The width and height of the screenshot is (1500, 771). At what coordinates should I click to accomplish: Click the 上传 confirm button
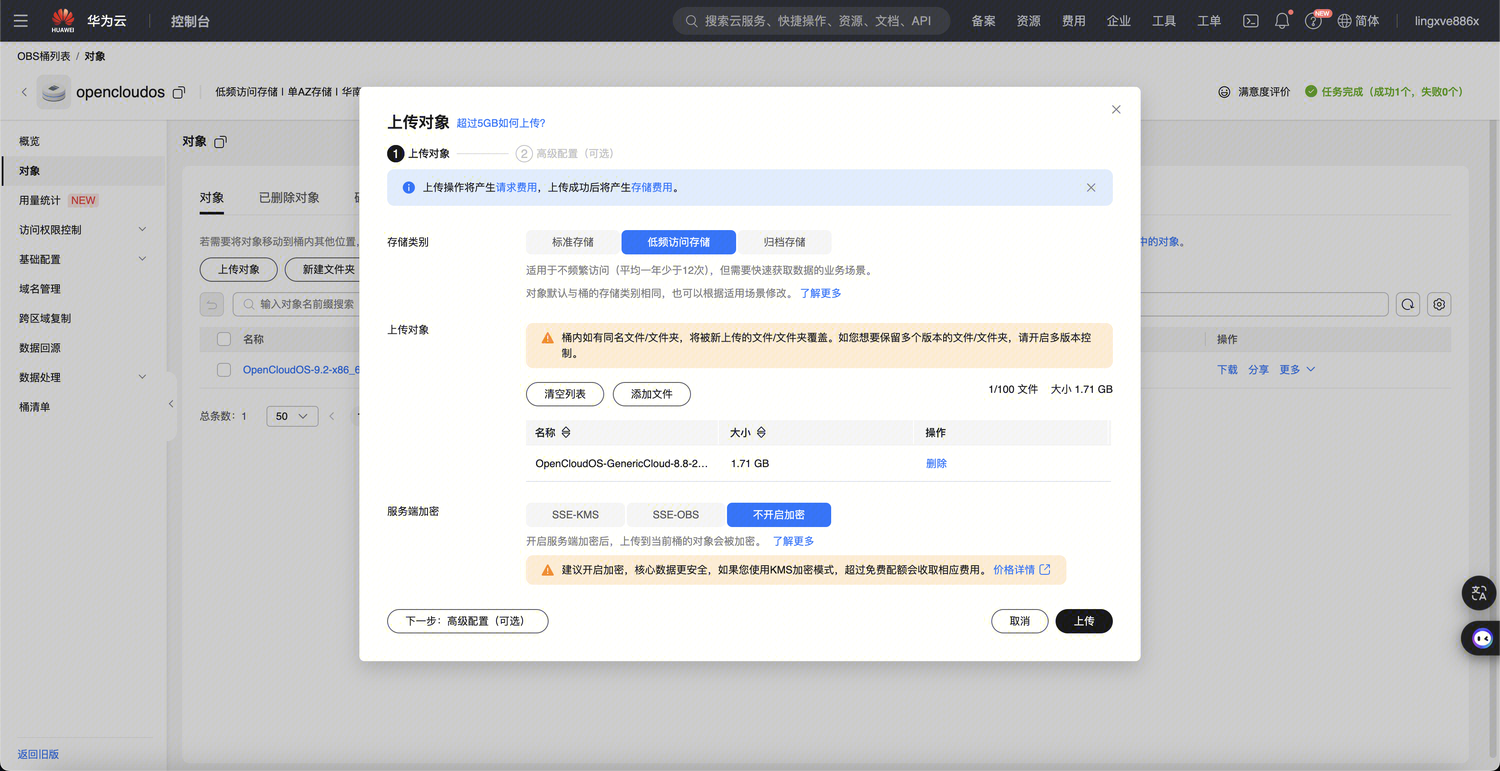coord(1084,621)
